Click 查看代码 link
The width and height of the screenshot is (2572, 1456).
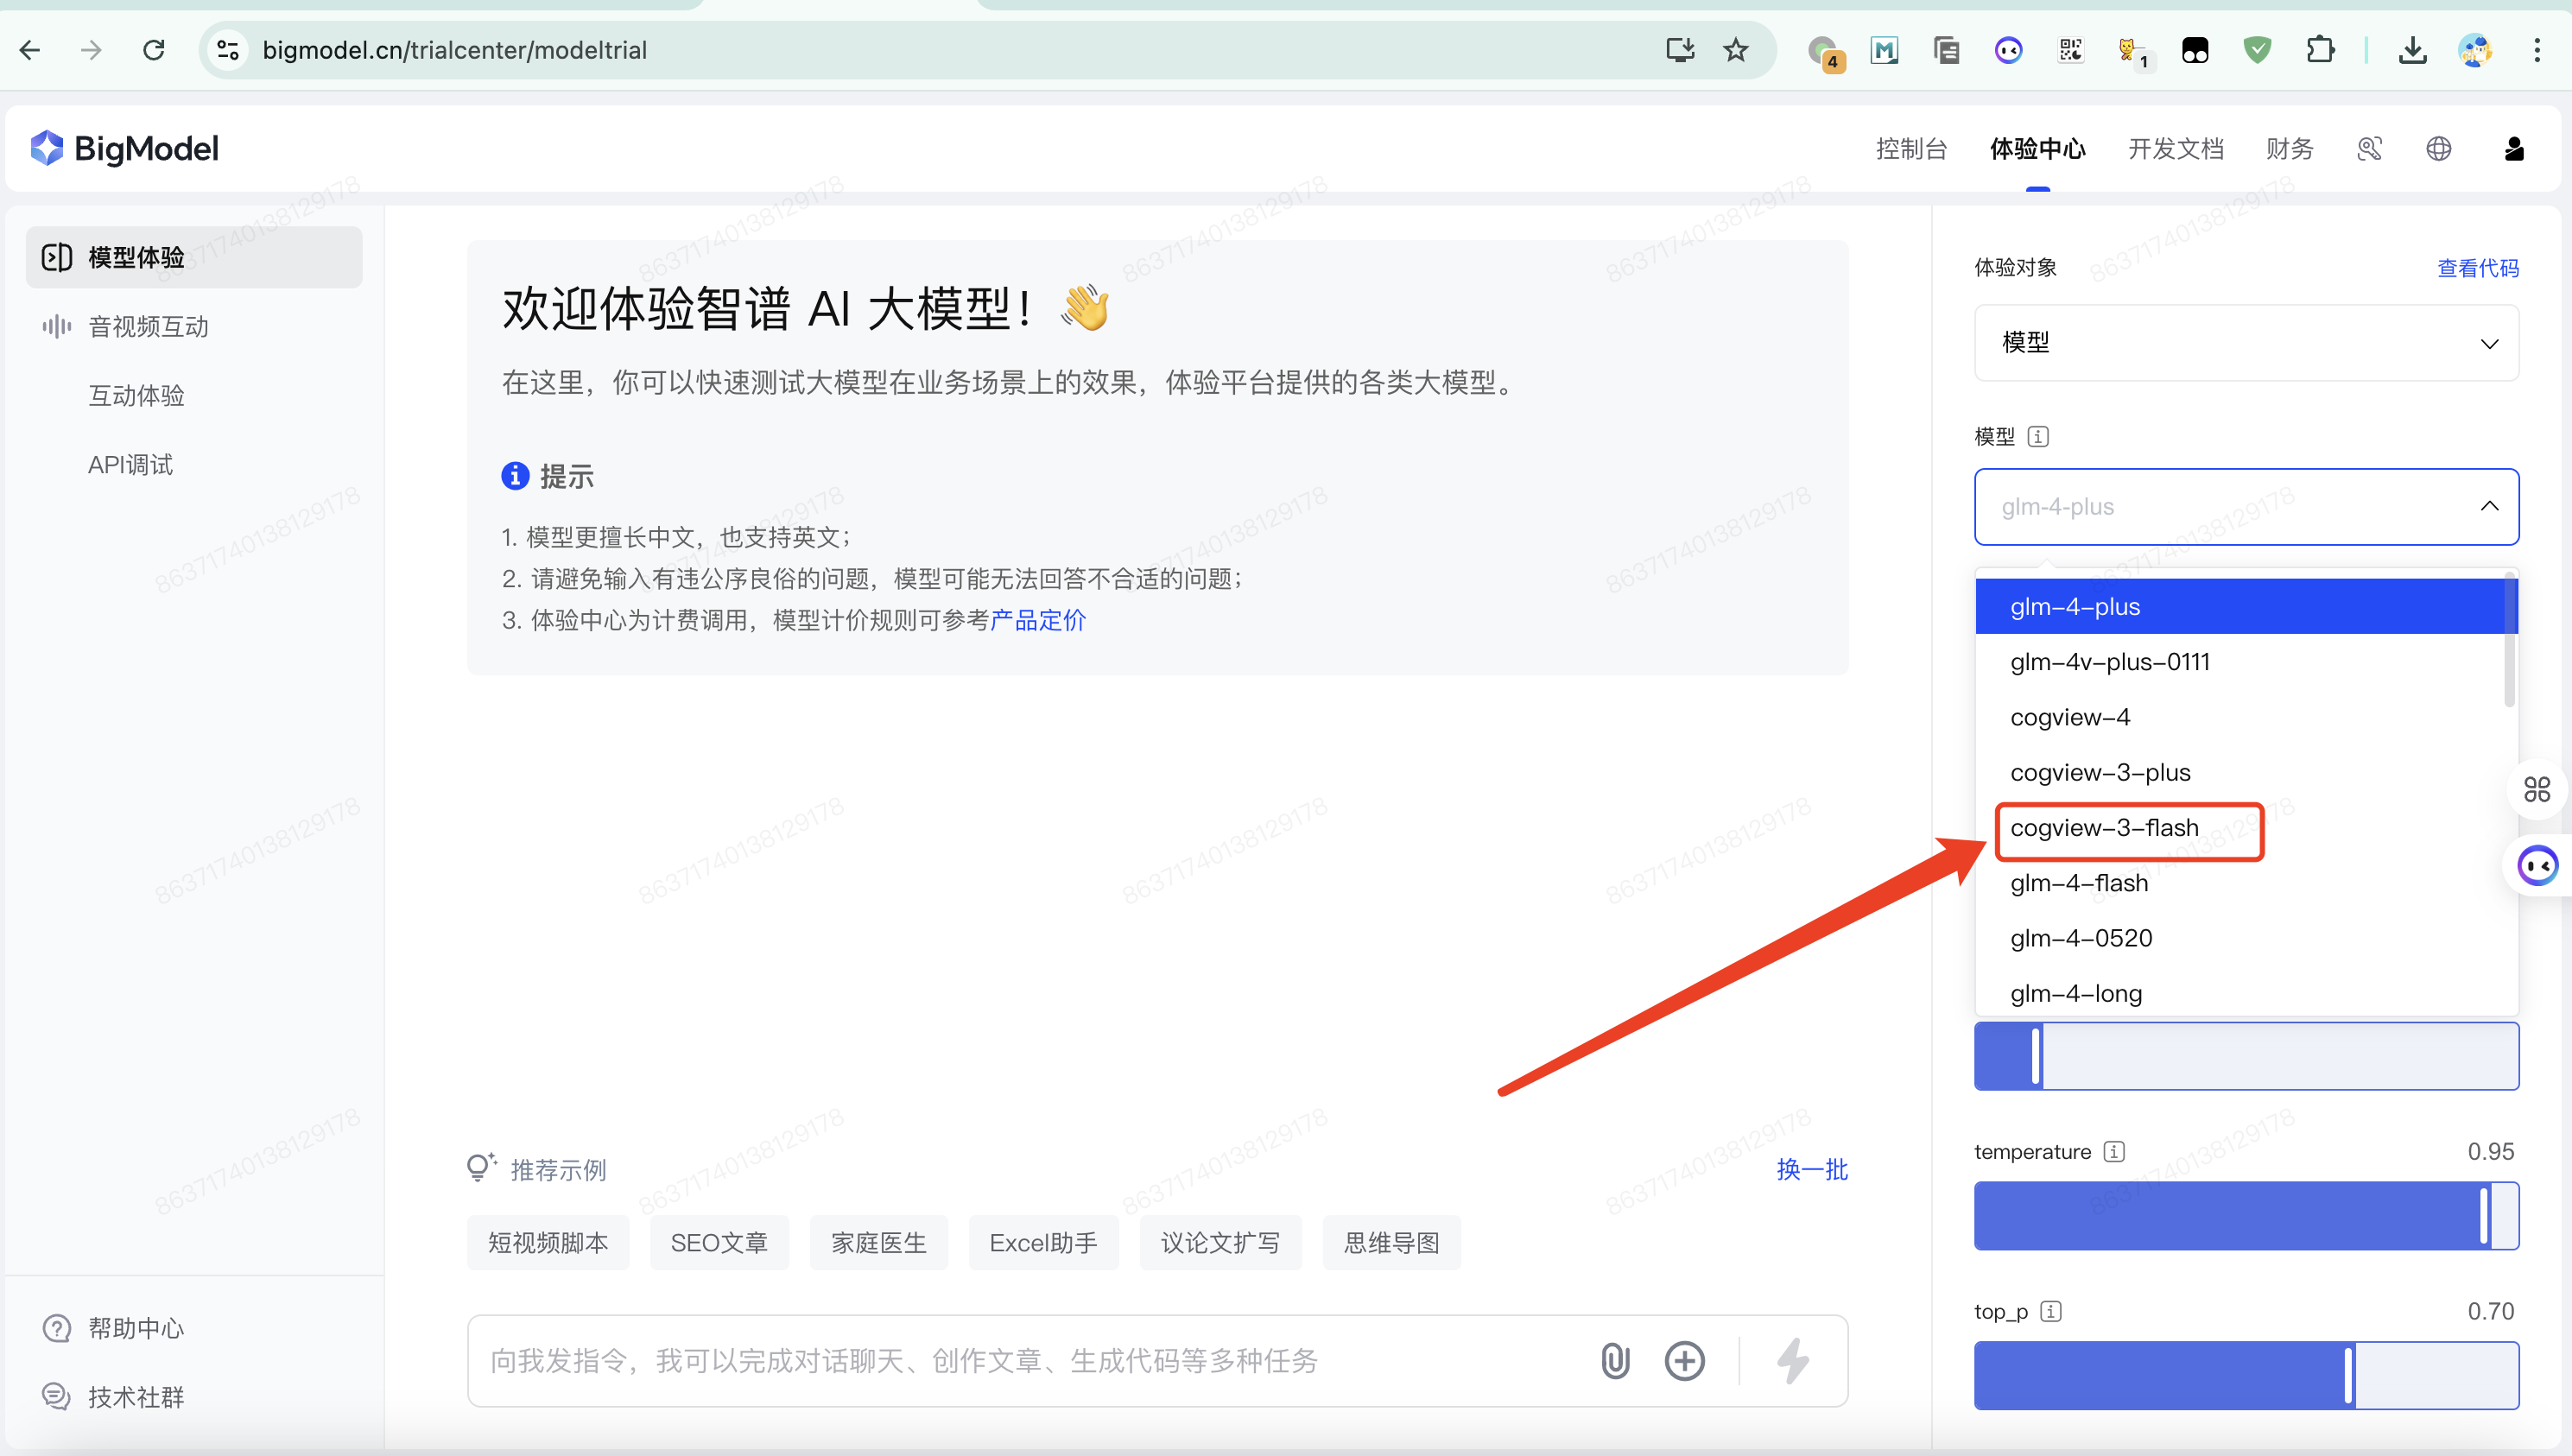point(2477,268)
